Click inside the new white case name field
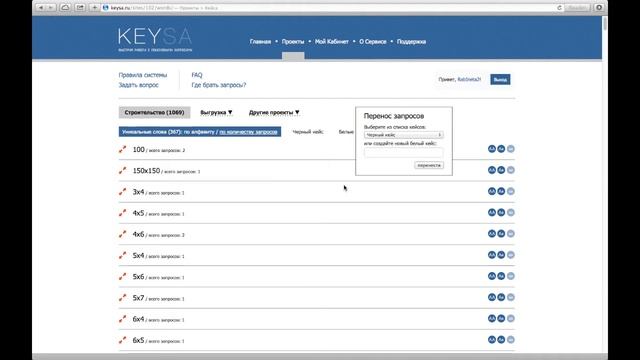This screenshot has width=640, height=360. click(x=403, y=153)
